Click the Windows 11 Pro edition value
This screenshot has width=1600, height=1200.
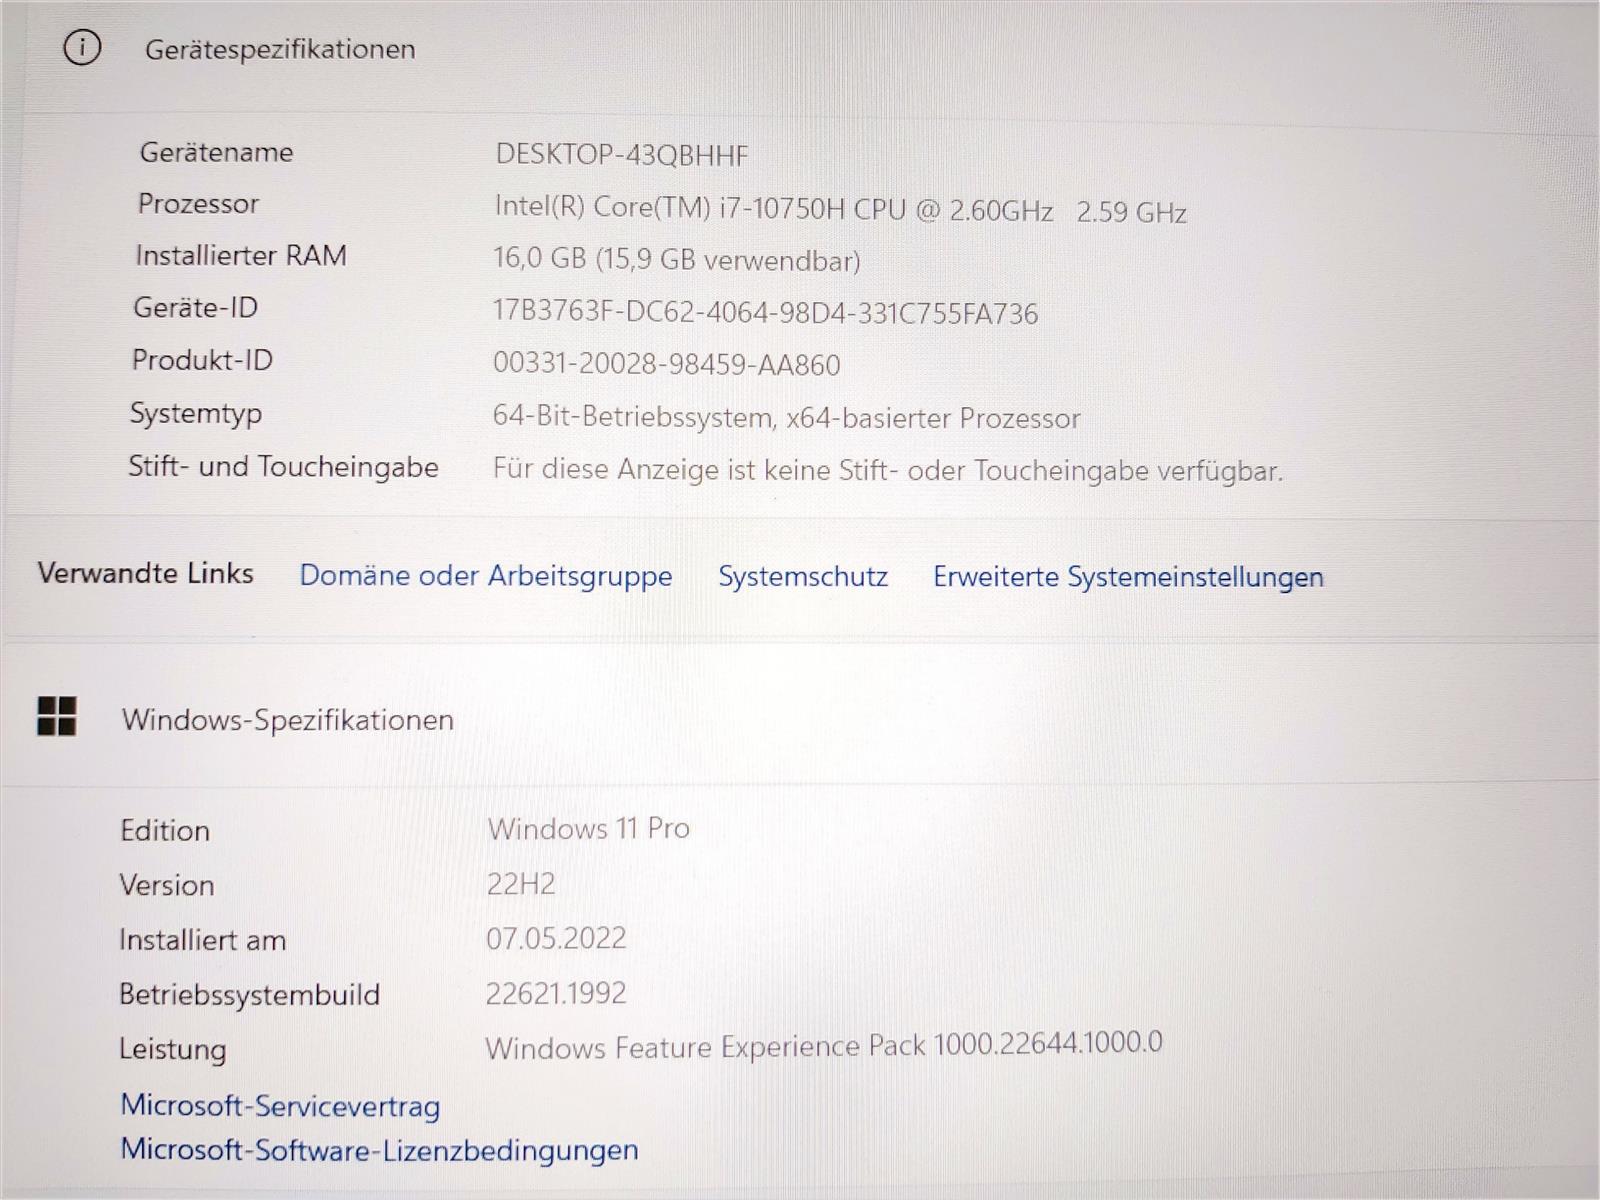[588, 828]
